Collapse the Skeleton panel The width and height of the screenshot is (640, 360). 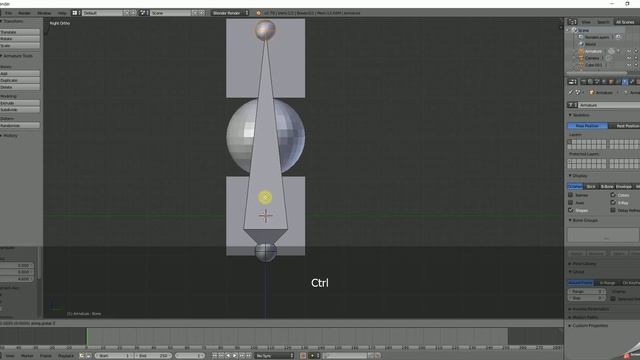(579, 115)
